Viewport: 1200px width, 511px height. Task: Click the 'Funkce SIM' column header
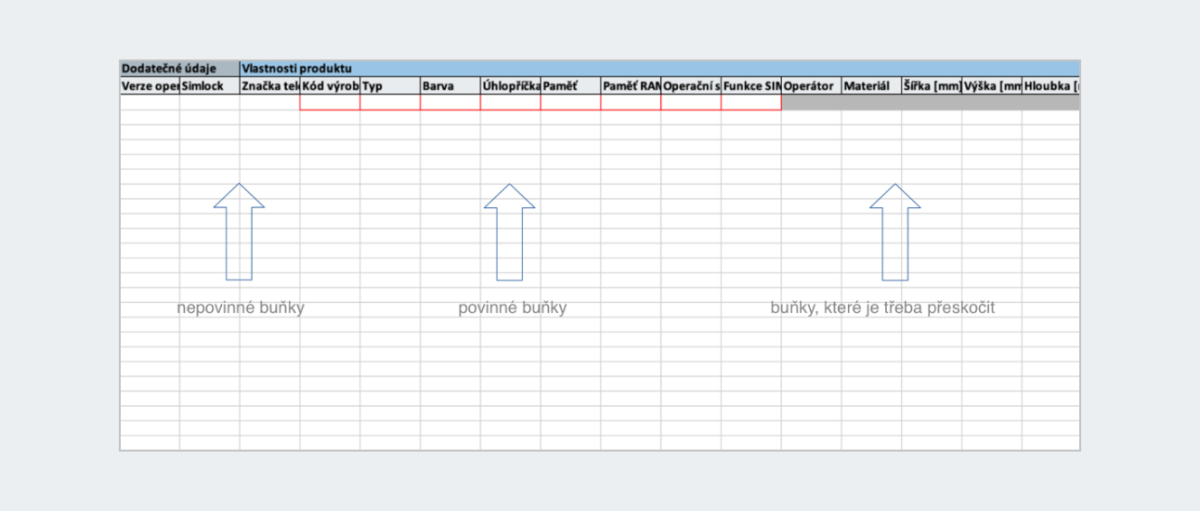coord(751,86)
